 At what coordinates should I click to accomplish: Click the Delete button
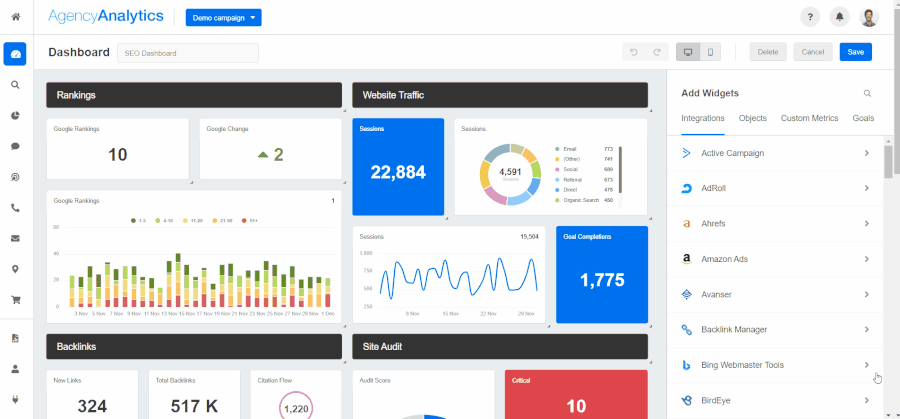pyautogui.click(x=768, y=52)
